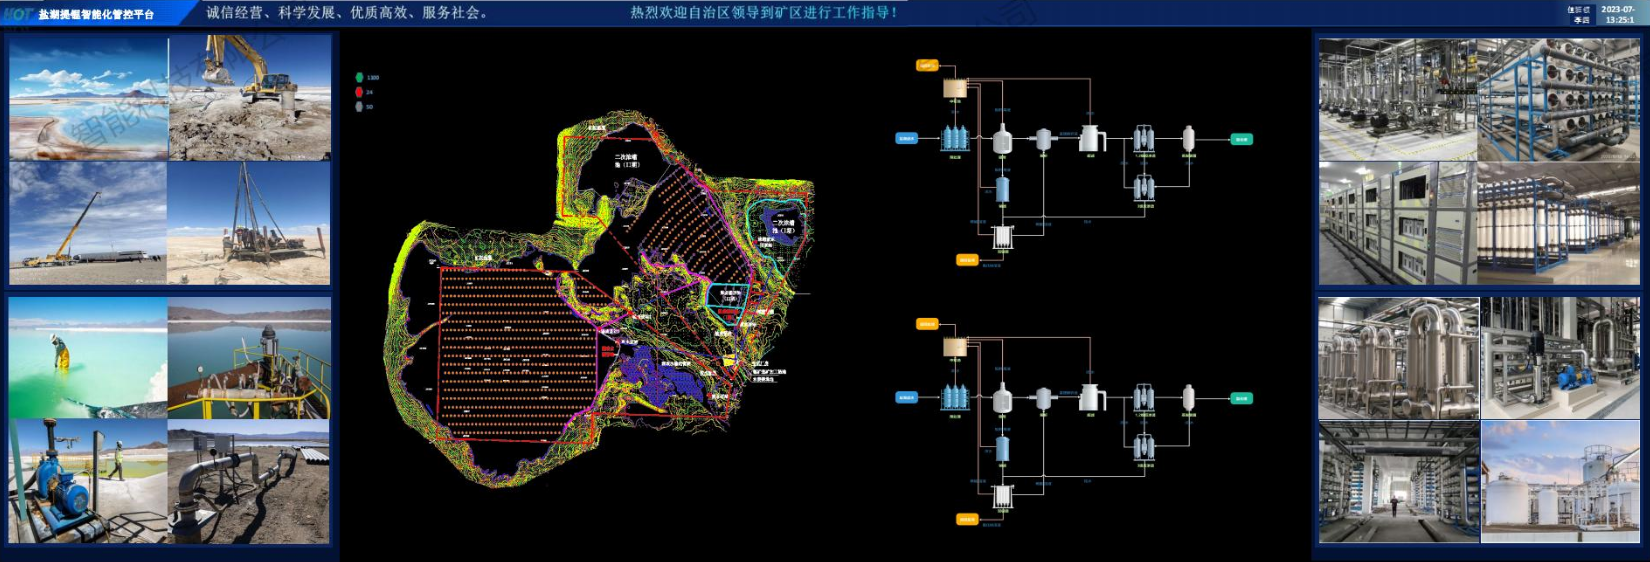Select the upper diagram's tan sedimentation tank
This screenshot has height=562, width=1650.
pyautogui.click(x=955, y=88)
